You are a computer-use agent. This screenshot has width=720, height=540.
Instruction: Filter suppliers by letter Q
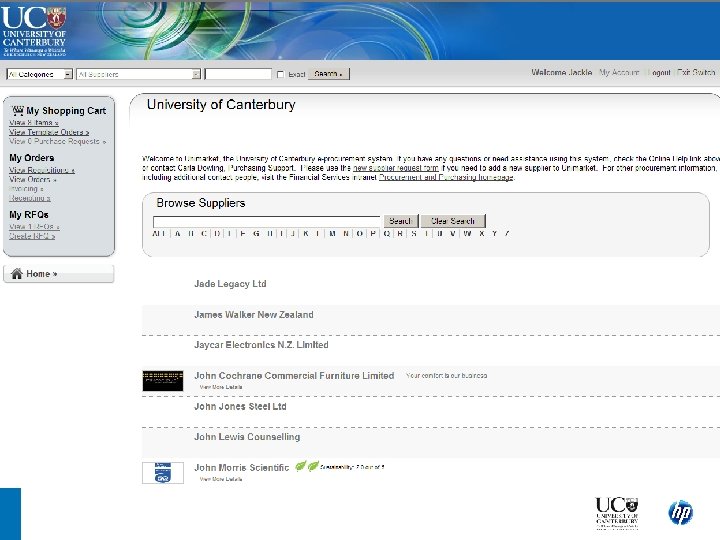pos(387,233)
